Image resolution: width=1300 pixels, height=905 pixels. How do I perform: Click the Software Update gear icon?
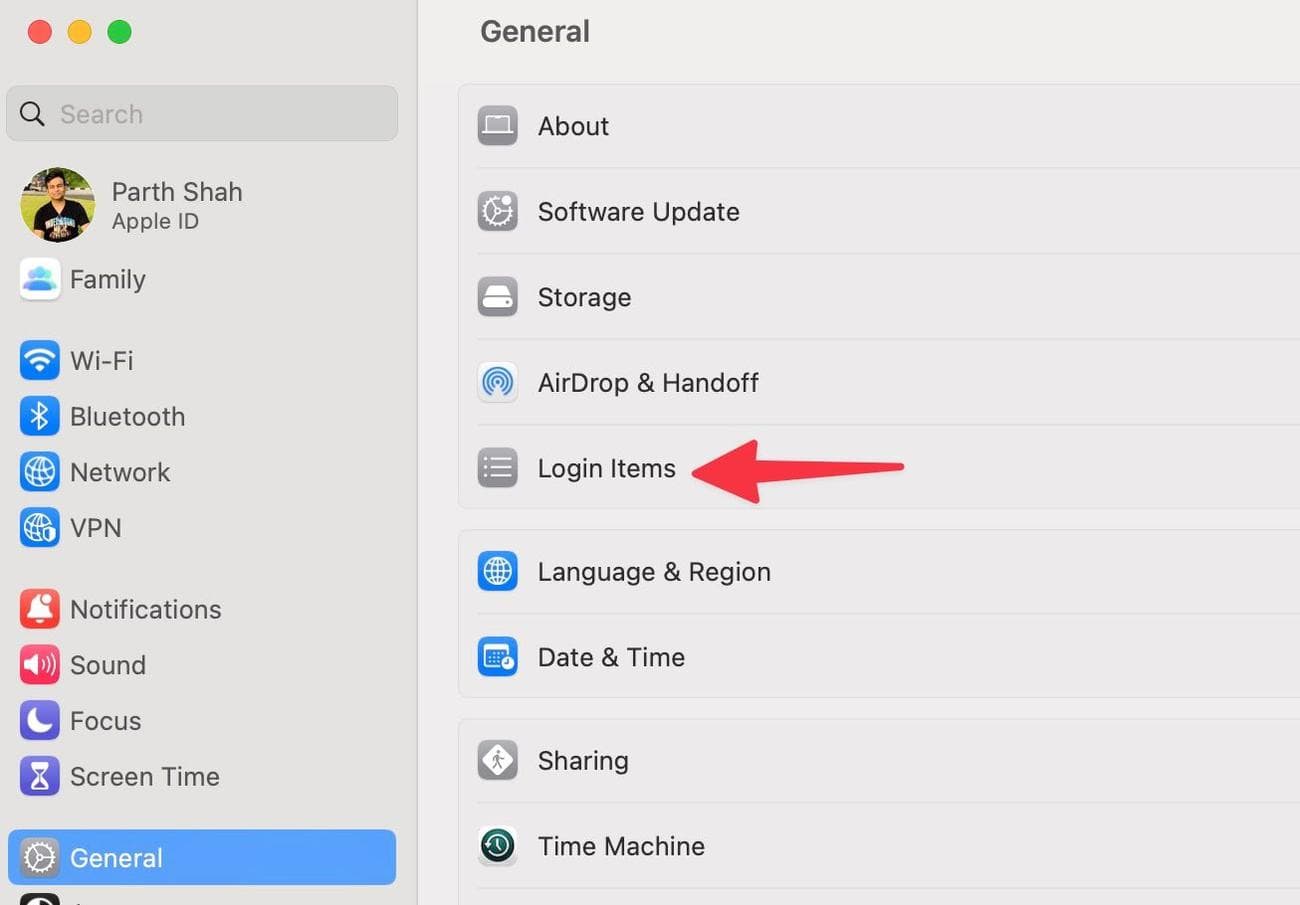497,211
